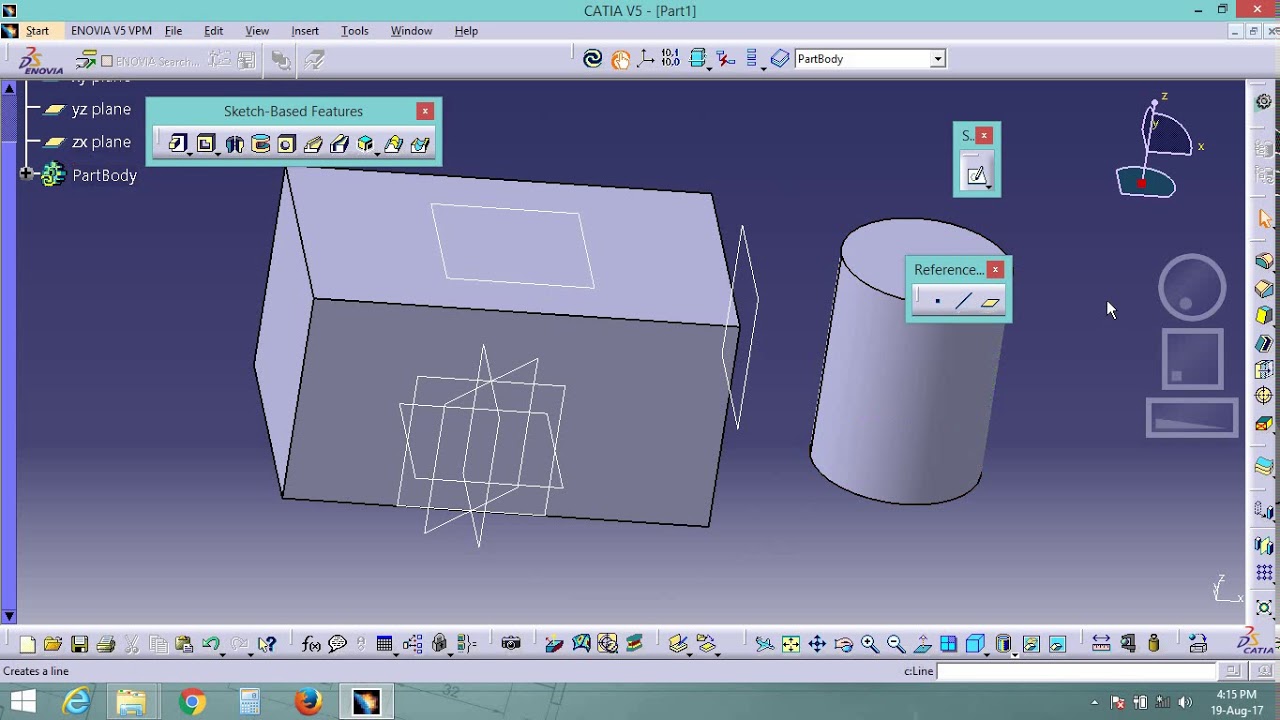Click the Formula f(x) icon
This screenshot has height=720, width=1280.
tap(311, 644)
